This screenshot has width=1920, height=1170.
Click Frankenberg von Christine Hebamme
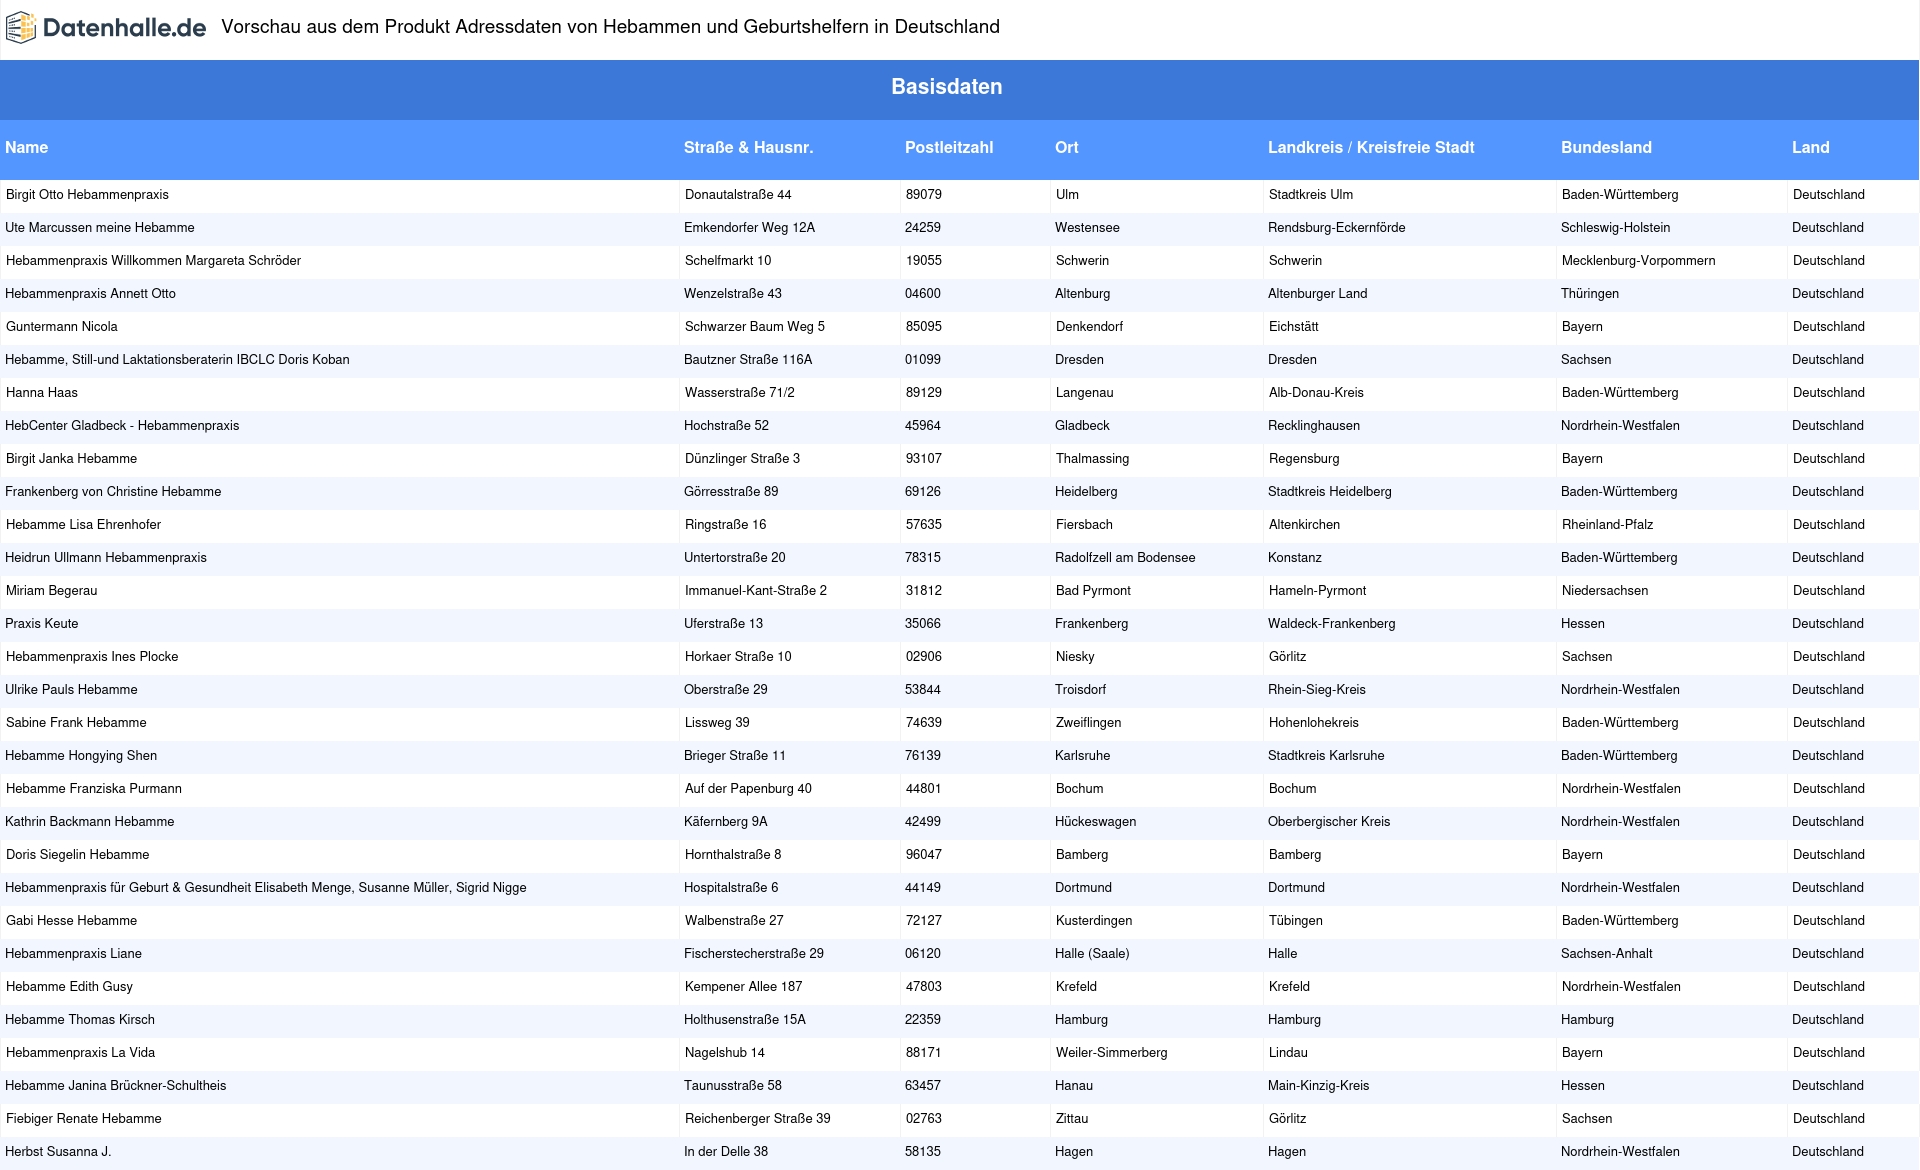(x=113, y=492)
